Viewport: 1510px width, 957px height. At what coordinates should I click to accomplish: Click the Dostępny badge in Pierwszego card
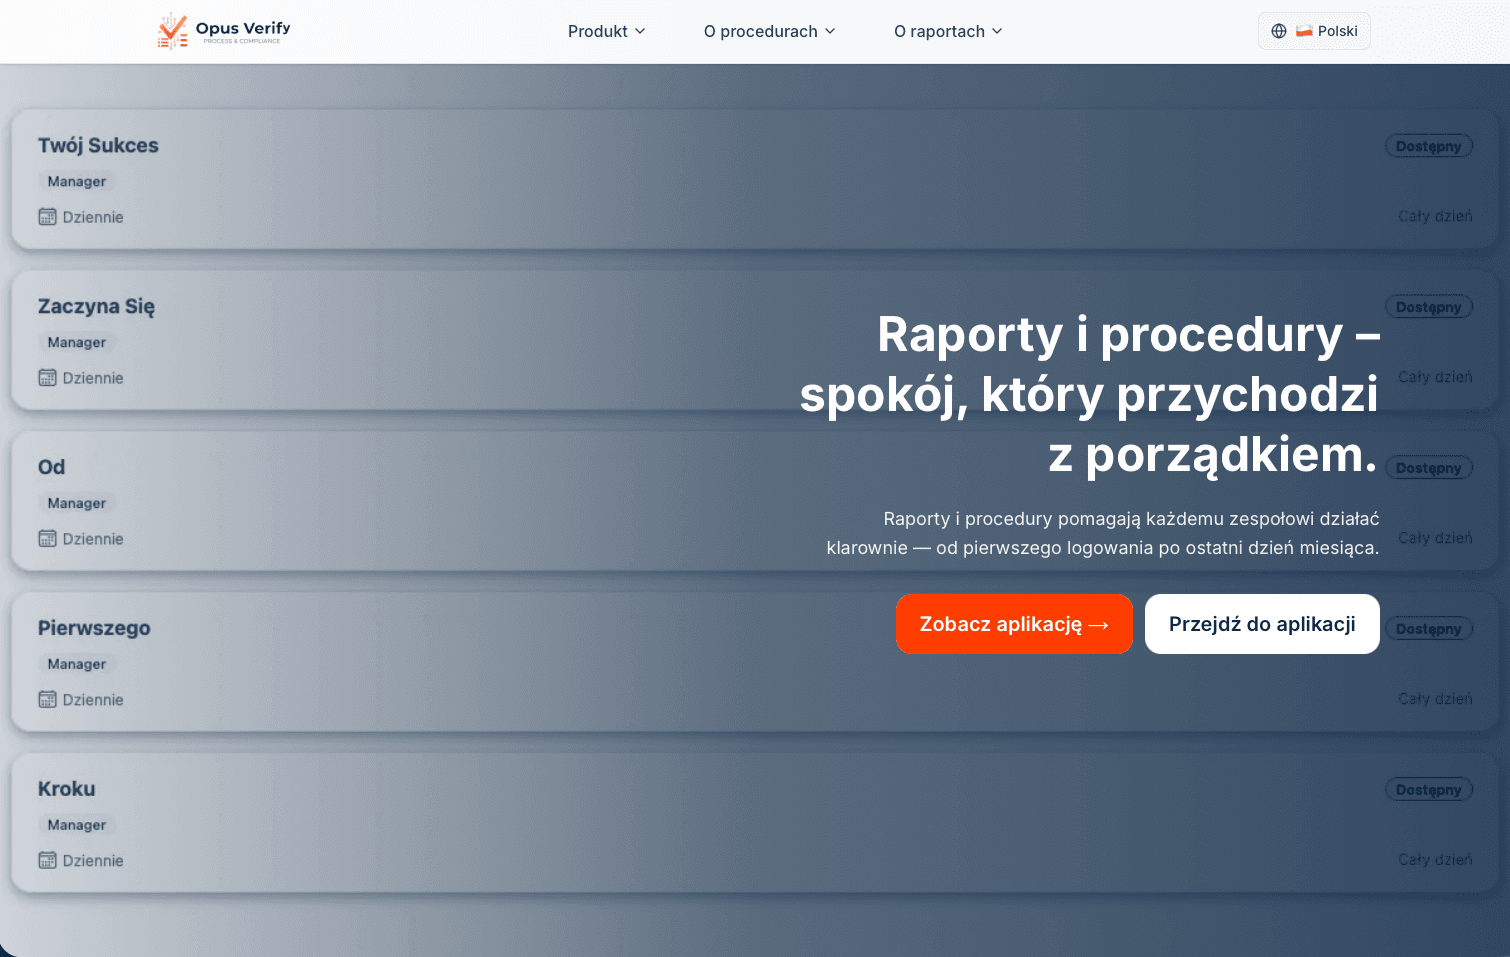tap(1428, 629)
